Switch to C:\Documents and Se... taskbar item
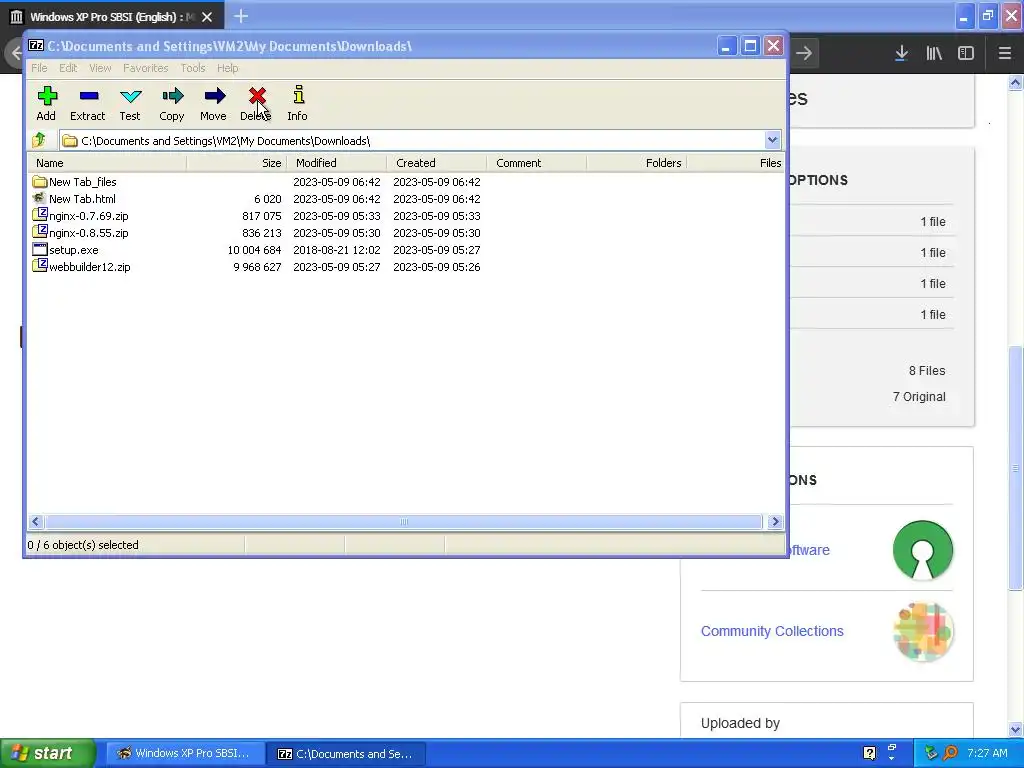 tap(346, 753)
